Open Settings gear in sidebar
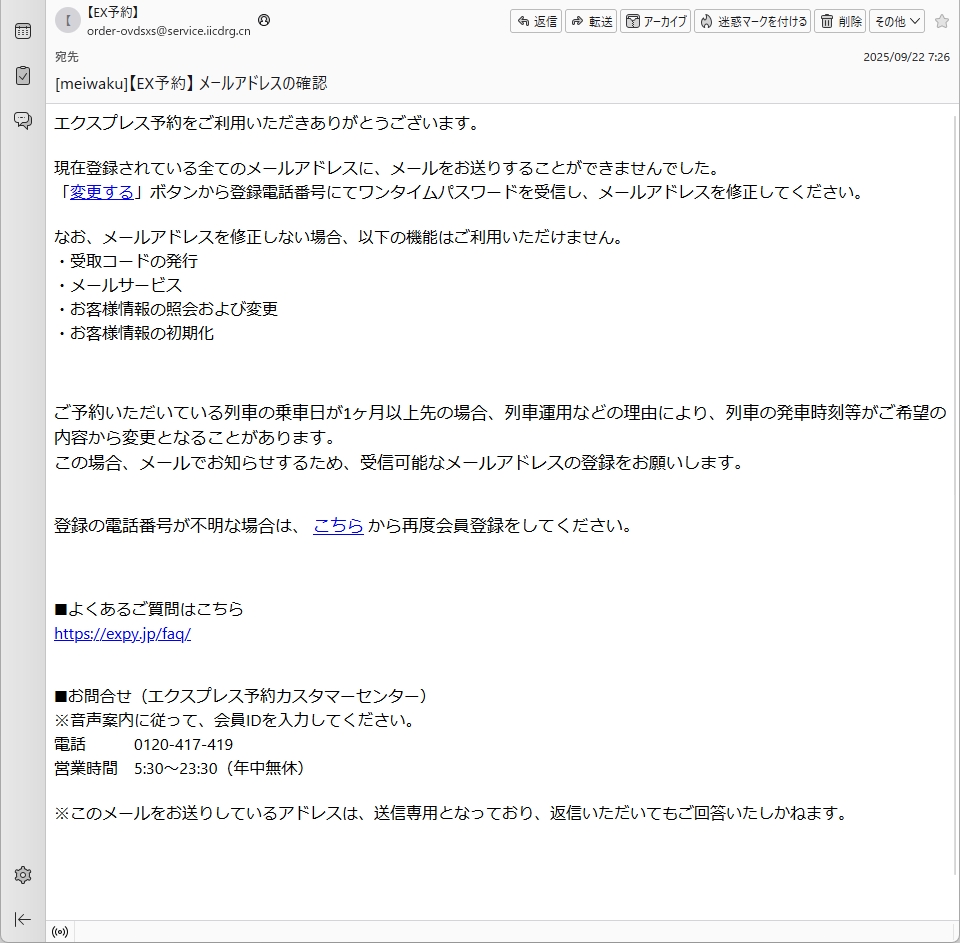 (x=22, y=875)
